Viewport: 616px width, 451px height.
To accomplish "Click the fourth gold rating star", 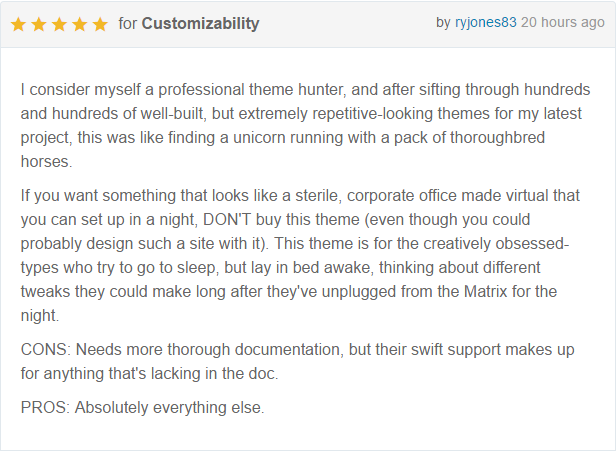I will [x=80, y=24].
